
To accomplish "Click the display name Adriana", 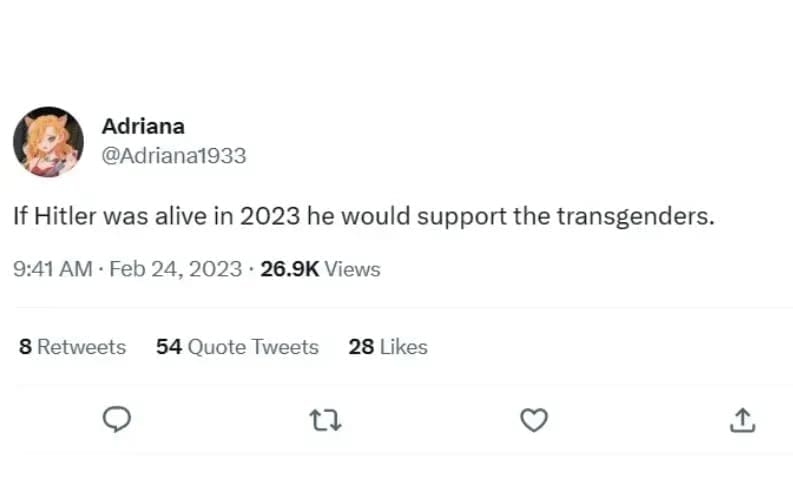I will [143, 127].
